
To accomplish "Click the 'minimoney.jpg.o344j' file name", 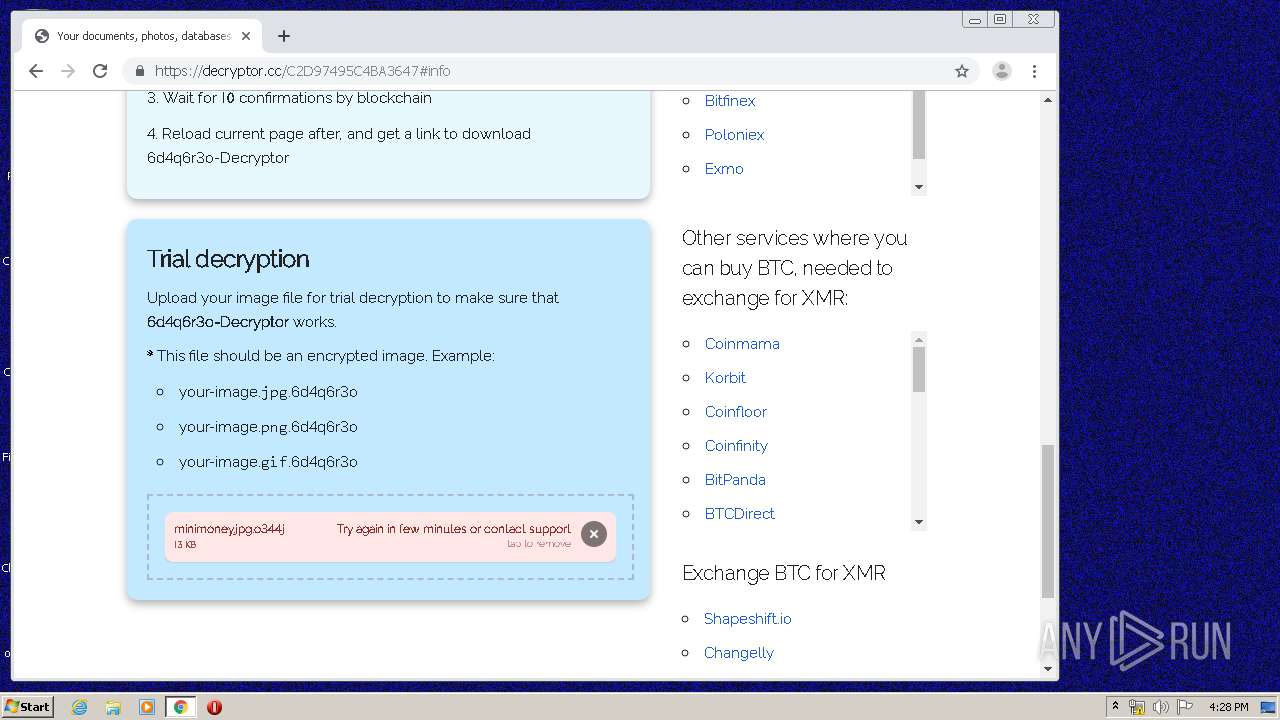I will [229, 529].
